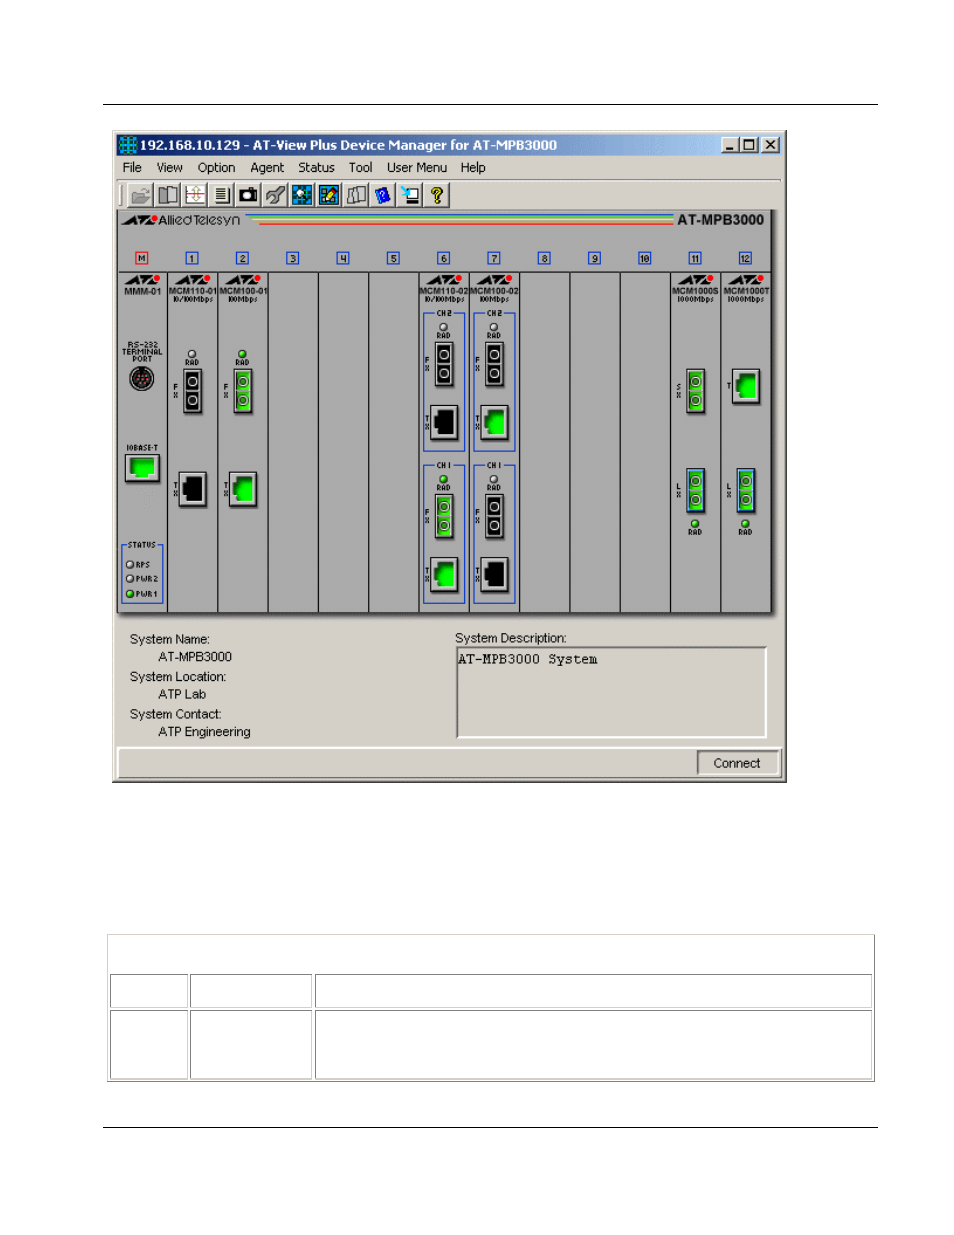This screenshot has width=954, height=1235.
Task: Click the computer download arrow toolbar icon
Action: pos(410,195)
